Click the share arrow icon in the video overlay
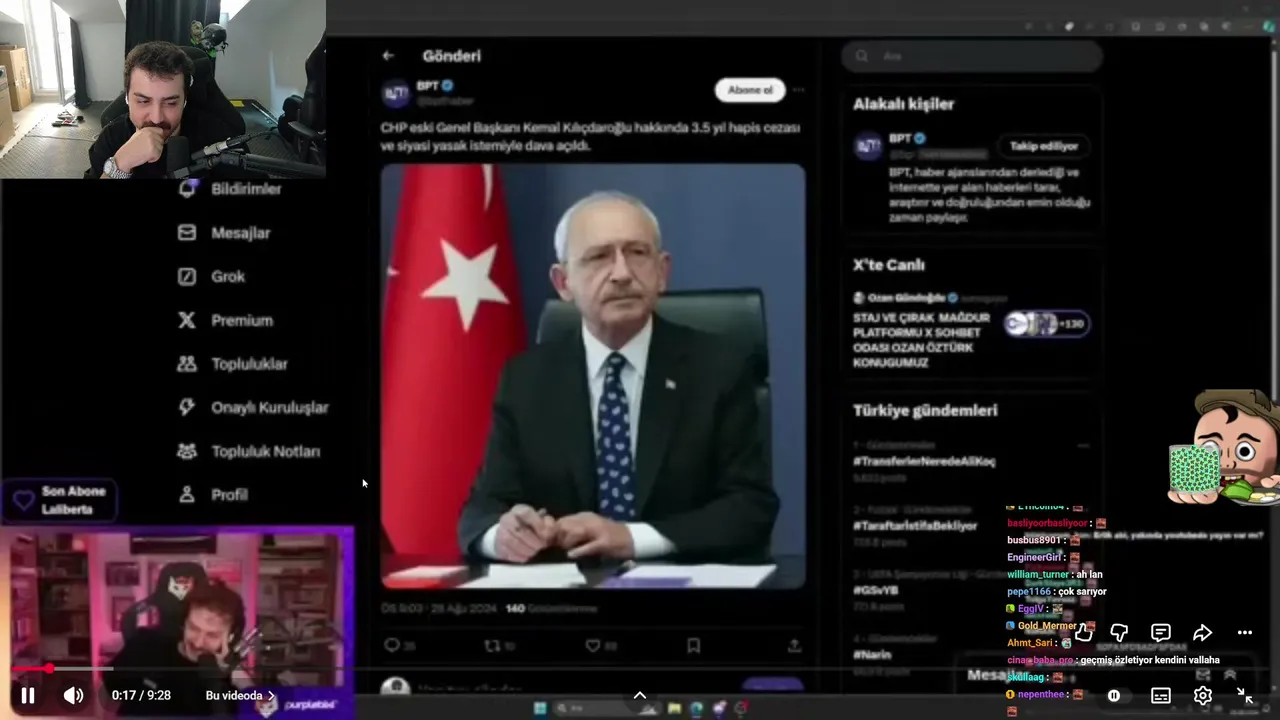 (x=1202, y=632)
